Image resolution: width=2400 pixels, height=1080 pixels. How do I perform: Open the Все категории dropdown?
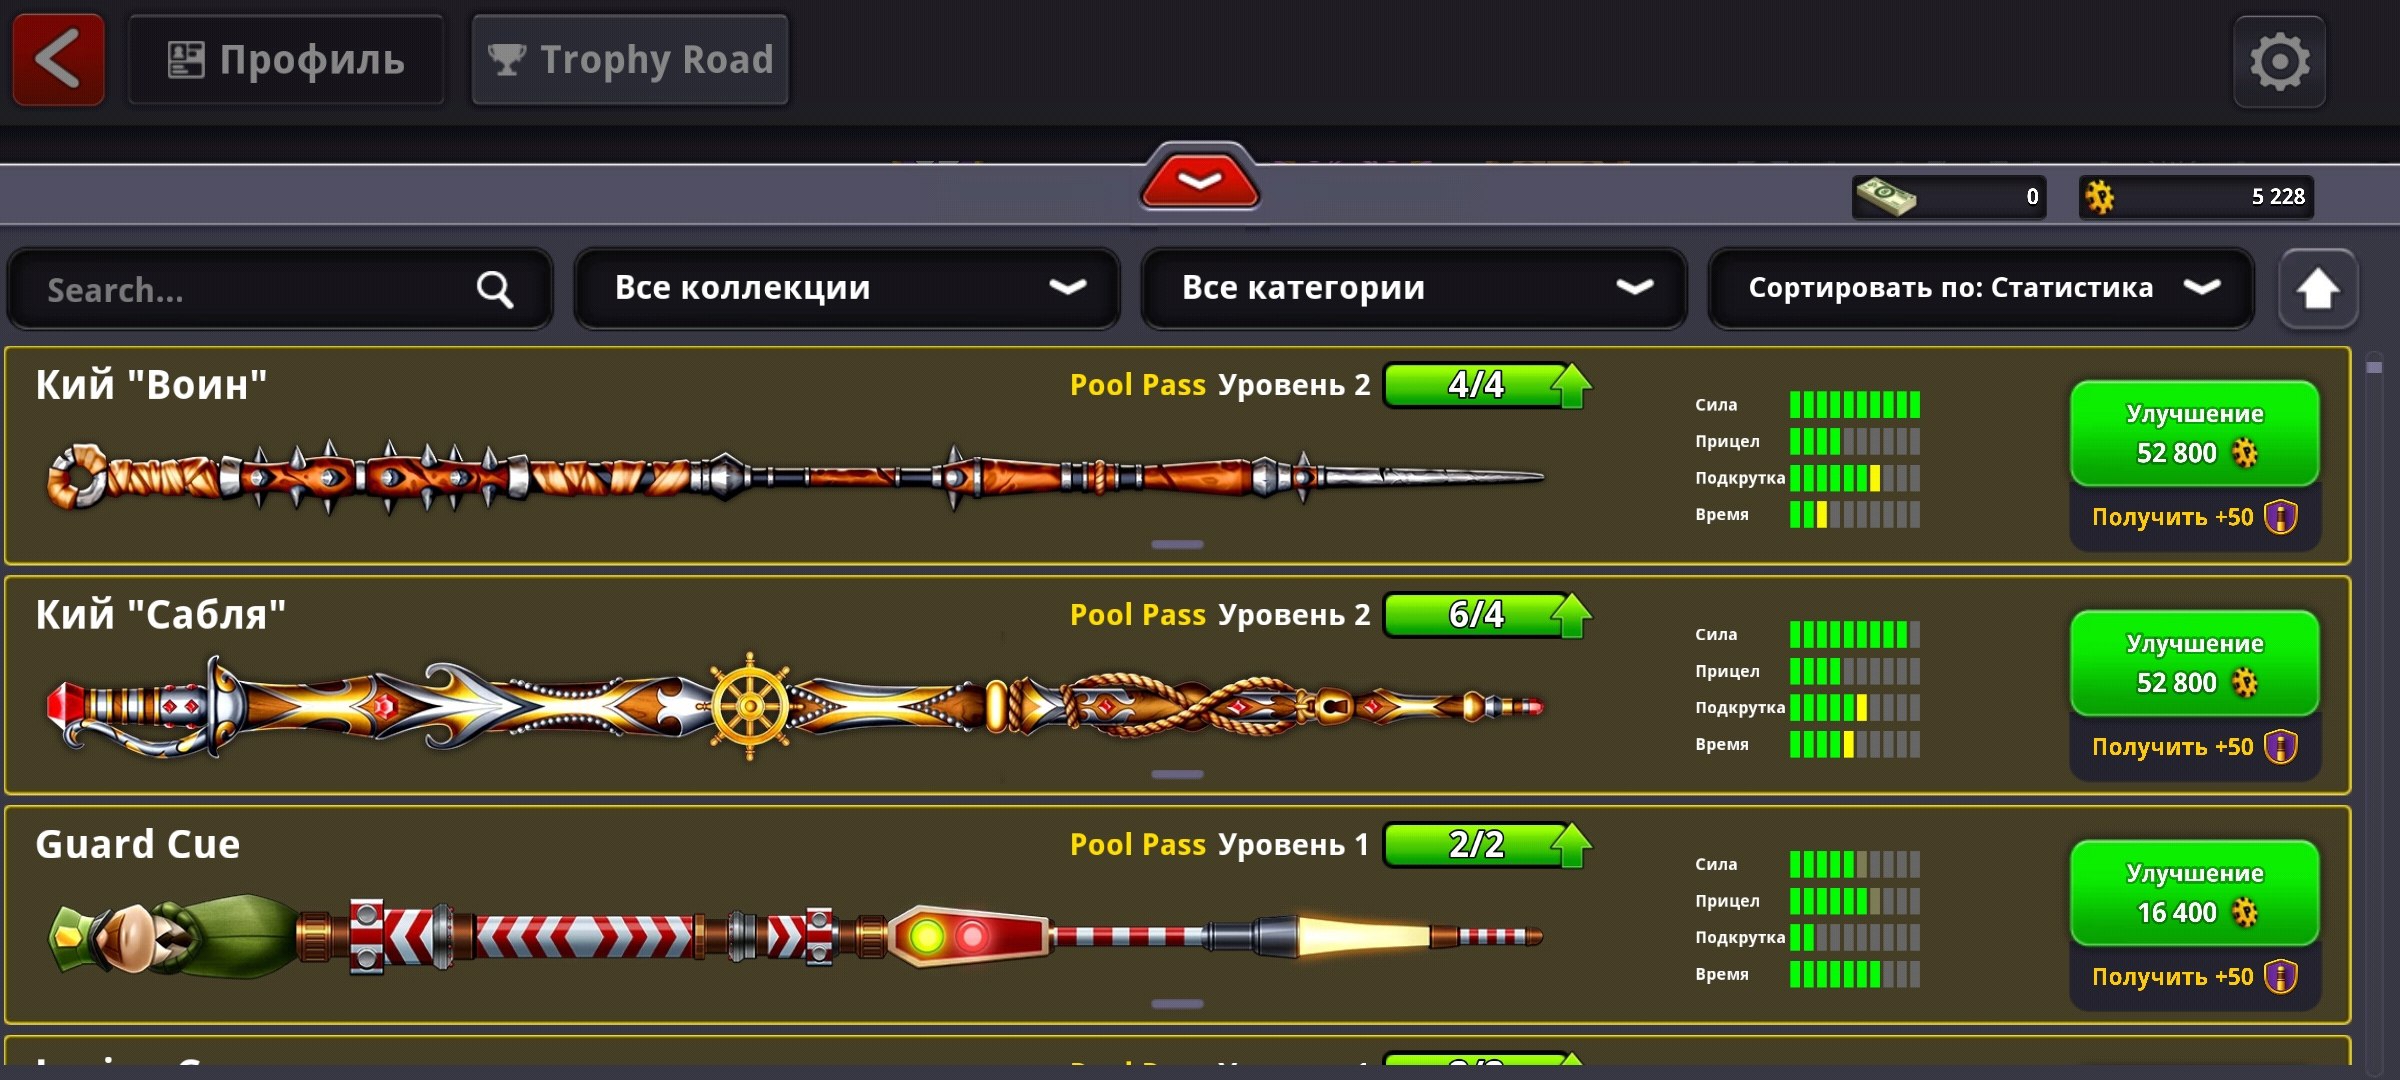point(1414,288)
